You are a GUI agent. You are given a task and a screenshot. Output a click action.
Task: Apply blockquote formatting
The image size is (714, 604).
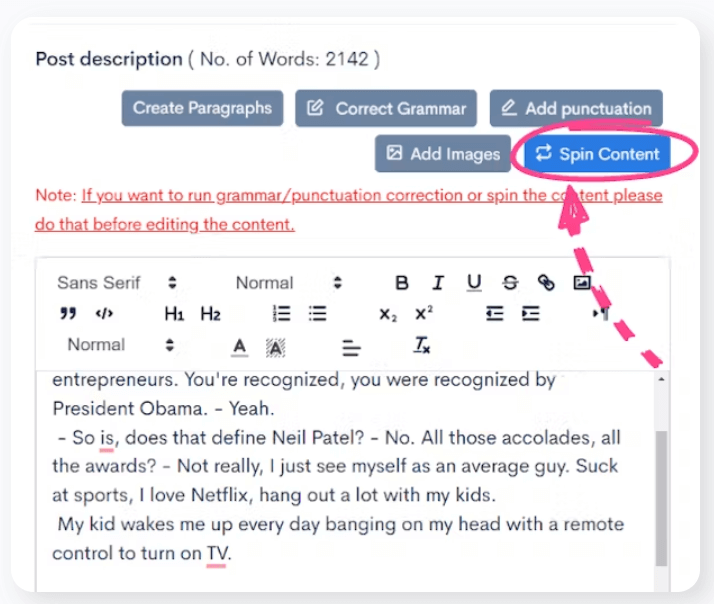pos(68,314)
